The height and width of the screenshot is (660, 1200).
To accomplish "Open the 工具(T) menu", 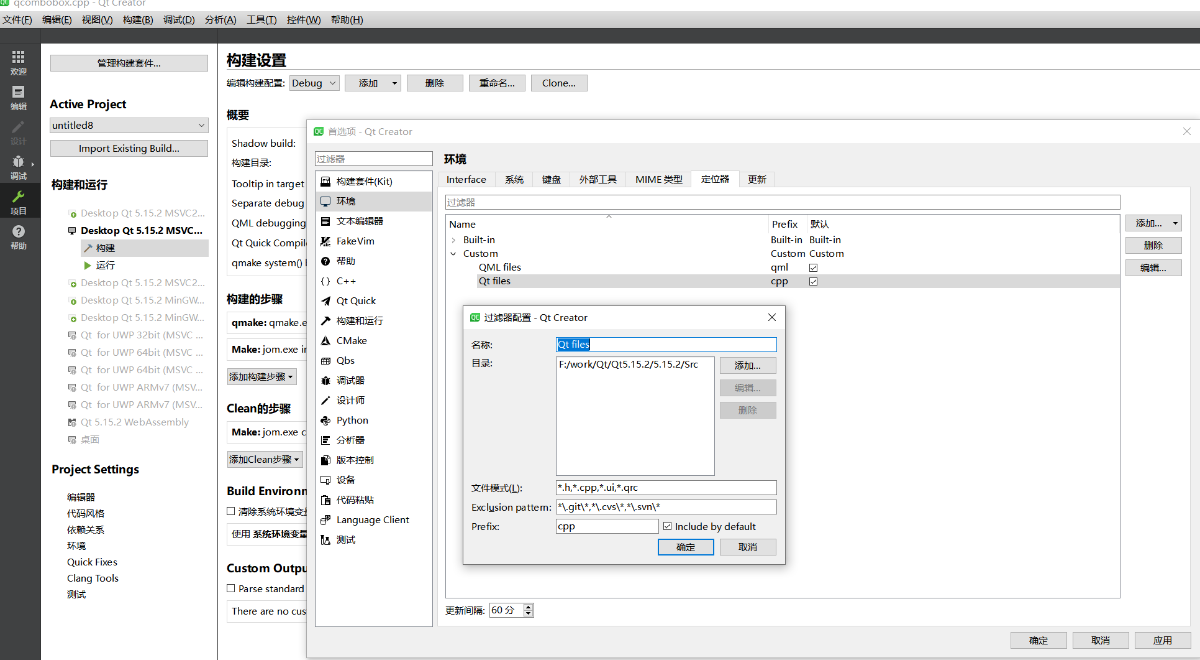I will (261, 20).
